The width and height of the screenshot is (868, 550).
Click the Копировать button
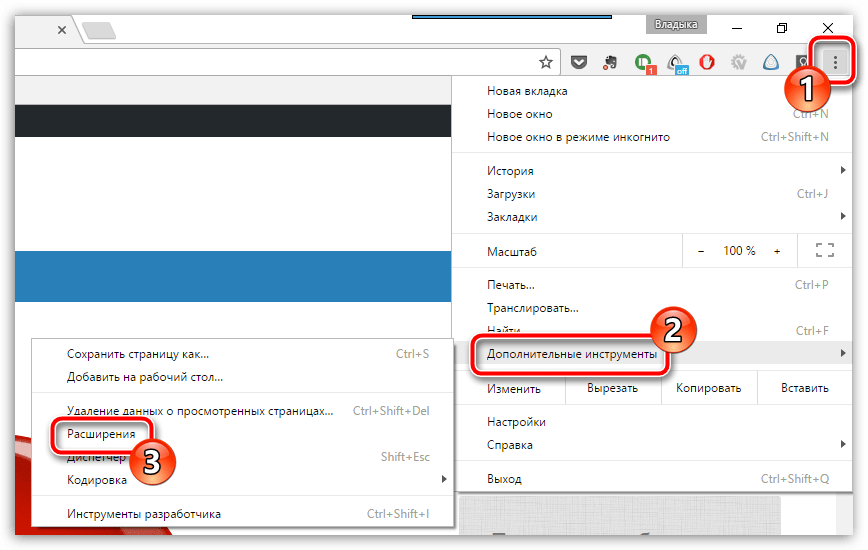709,388
